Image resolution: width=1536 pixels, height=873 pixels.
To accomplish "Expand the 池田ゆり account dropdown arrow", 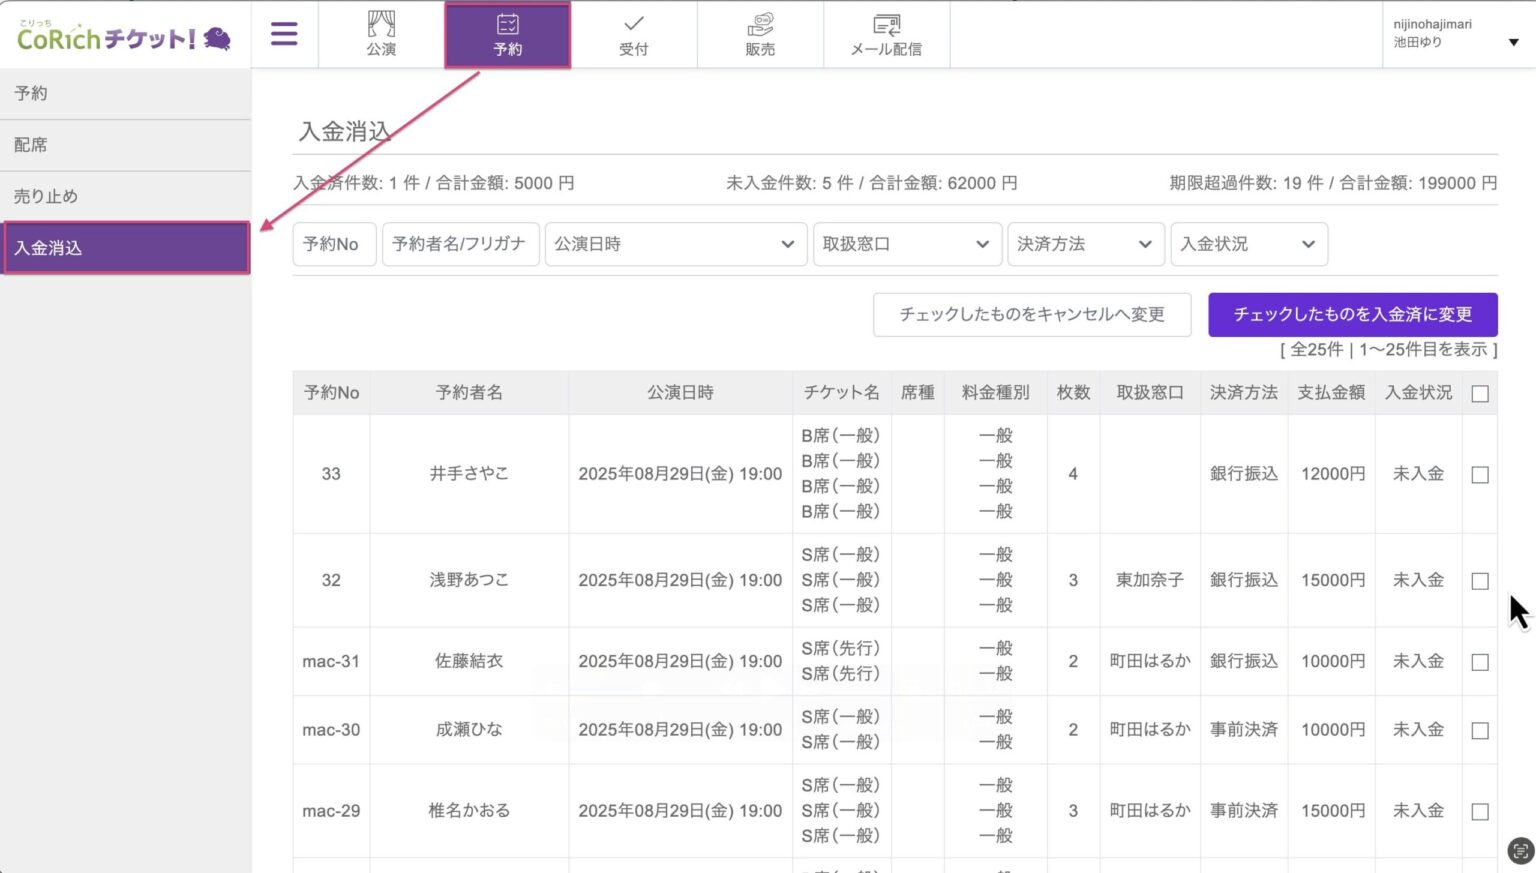I will tap(1512, 42).
